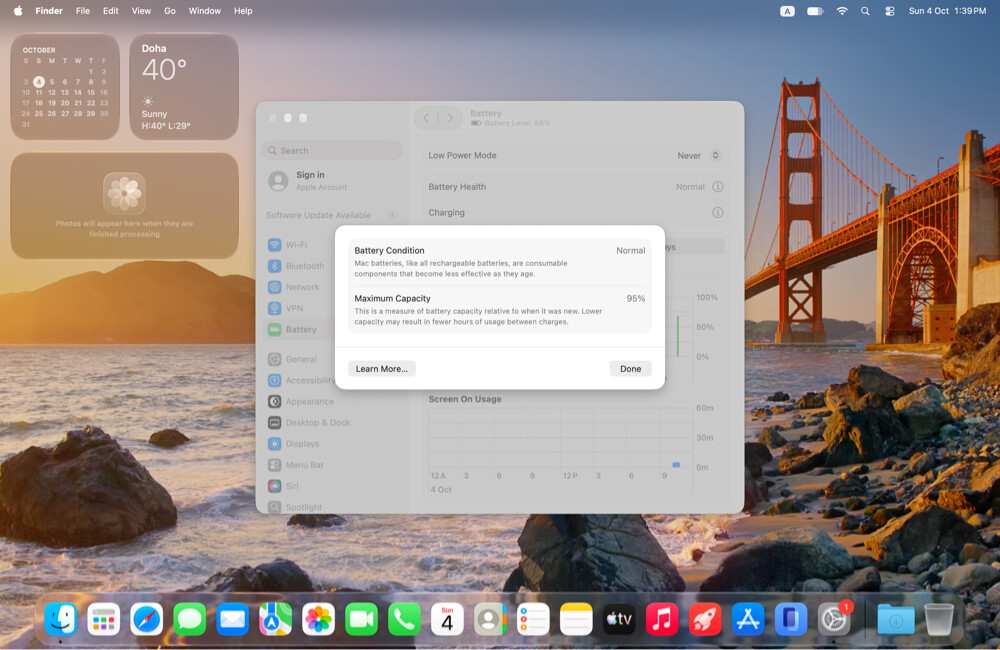Open Phone app in Dock
The height and width of the screenshot is (650, 1000).
pyautogui.click(x=404, y=619)
